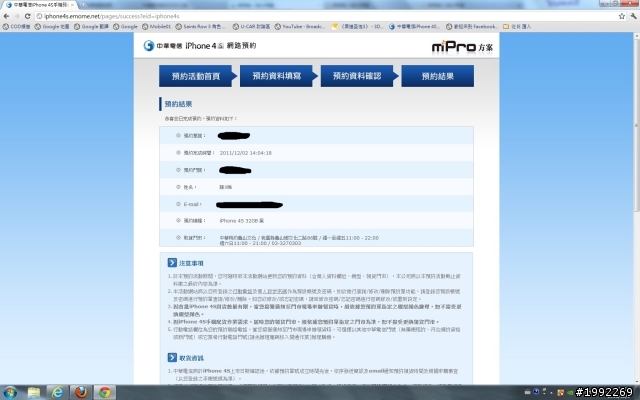Reload the page with the refresh icon
This screenshot has height=400, width=640.
[27, 16]
